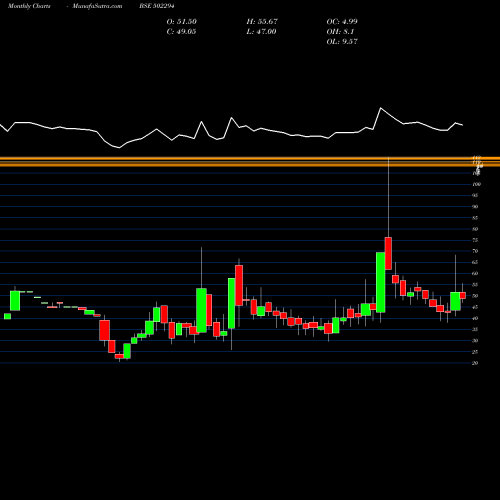Select the red candle with the highest wick
The width and height of the screenshot is (500, 500).
pos(388,253)
